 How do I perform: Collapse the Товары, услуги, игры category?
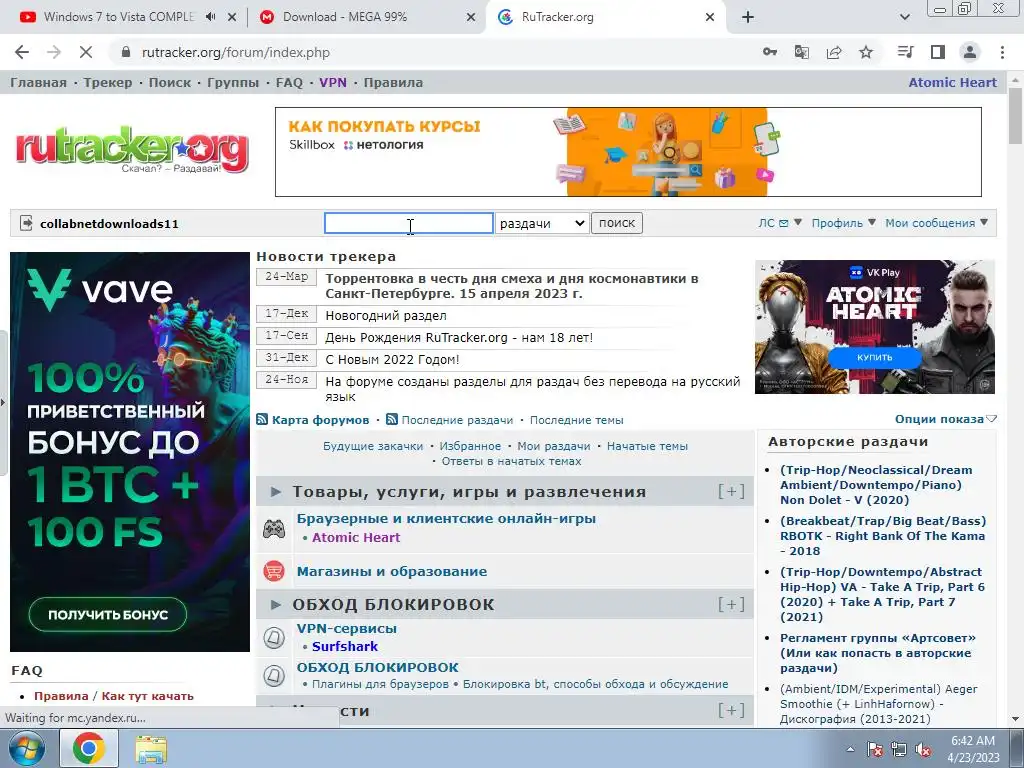(276, 492)
